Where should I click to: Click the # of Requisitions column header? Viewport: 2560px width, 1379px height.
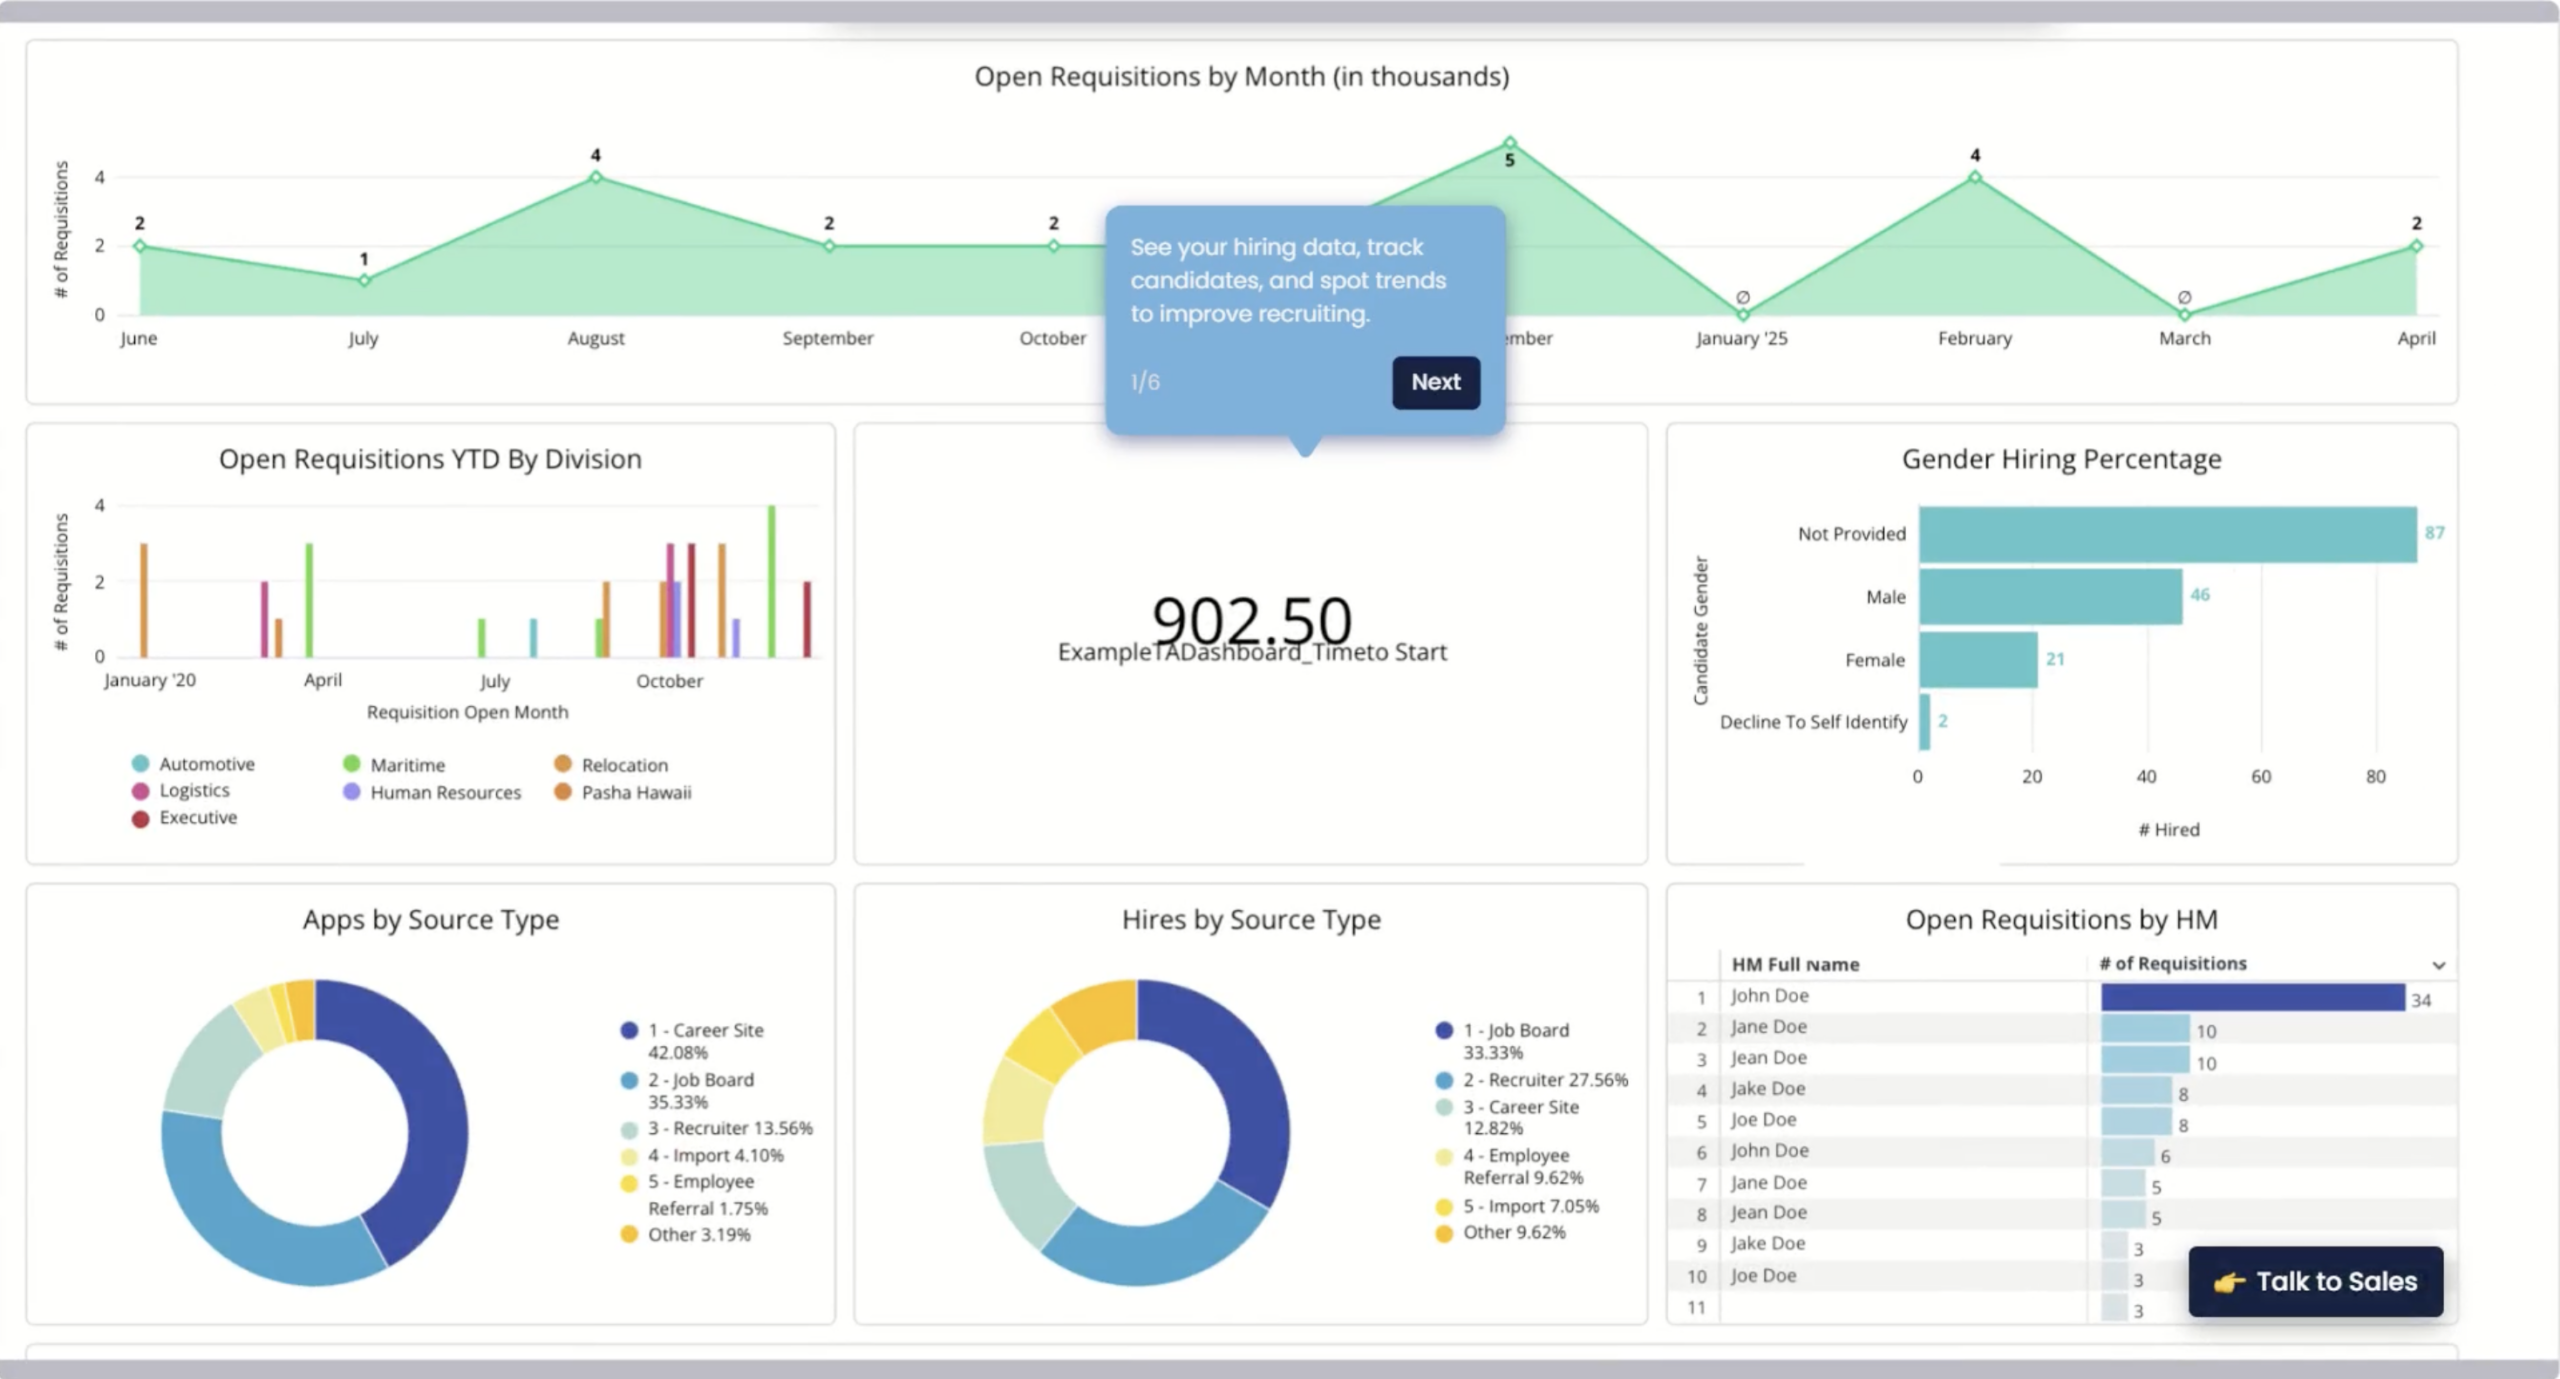coord(2172,964)
